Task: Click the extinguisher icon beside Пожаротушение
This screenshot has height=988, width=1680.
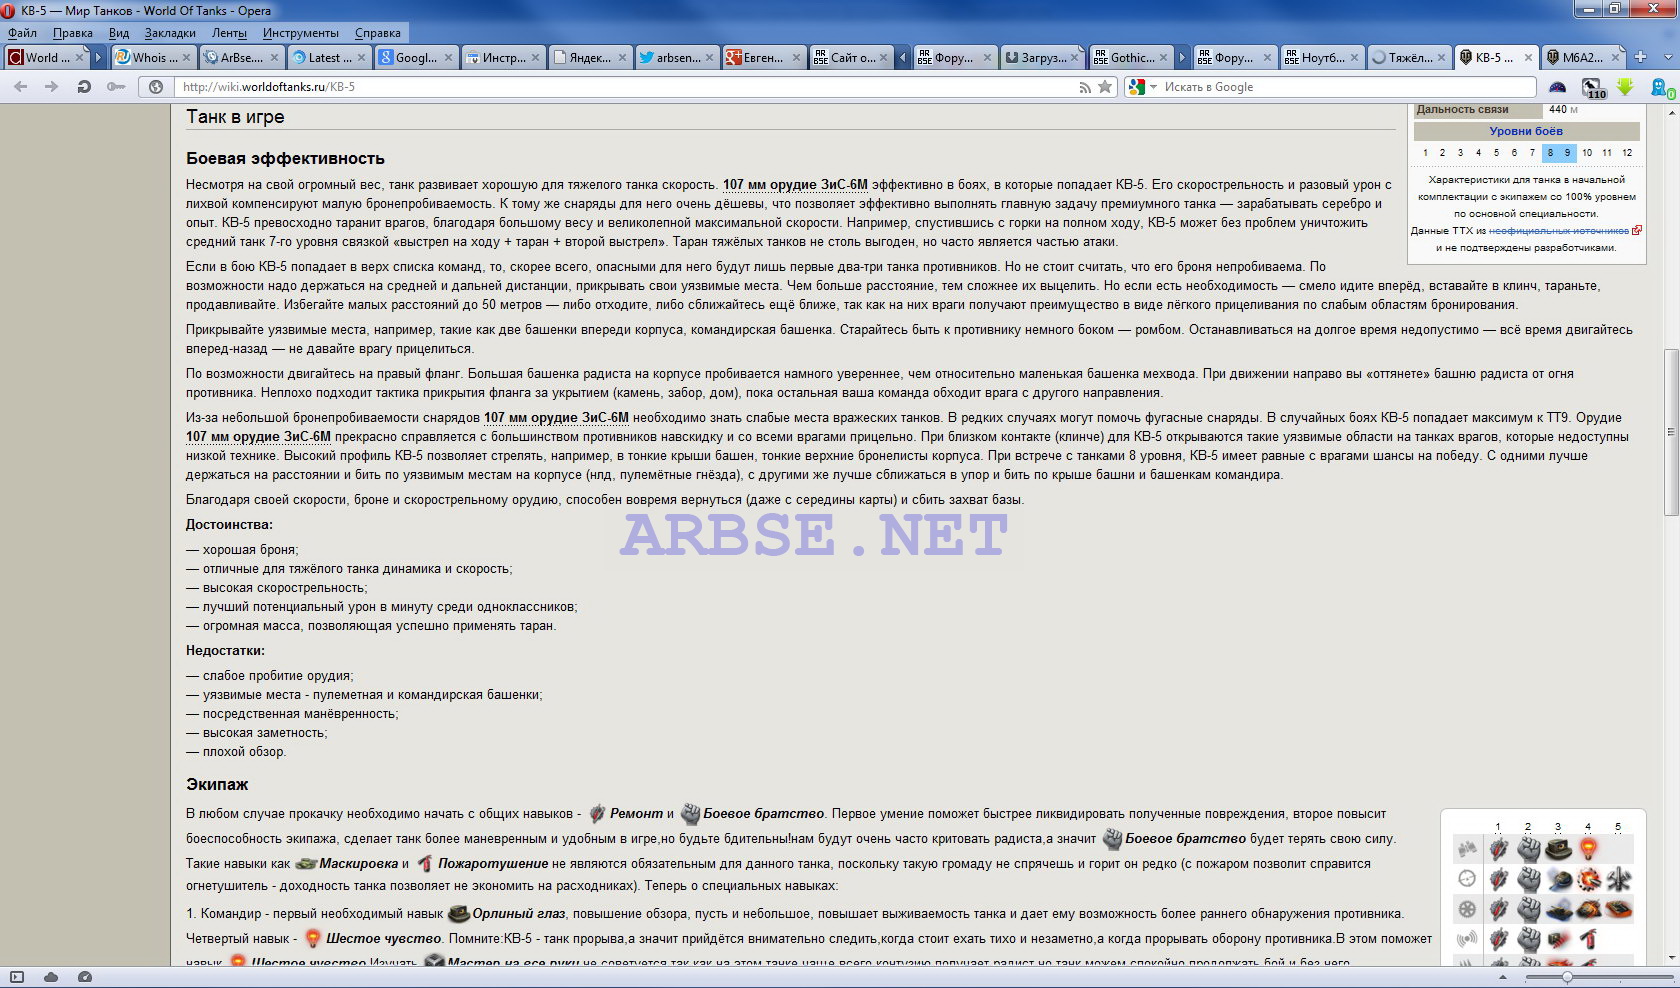Action: click(x=425, y=863)
